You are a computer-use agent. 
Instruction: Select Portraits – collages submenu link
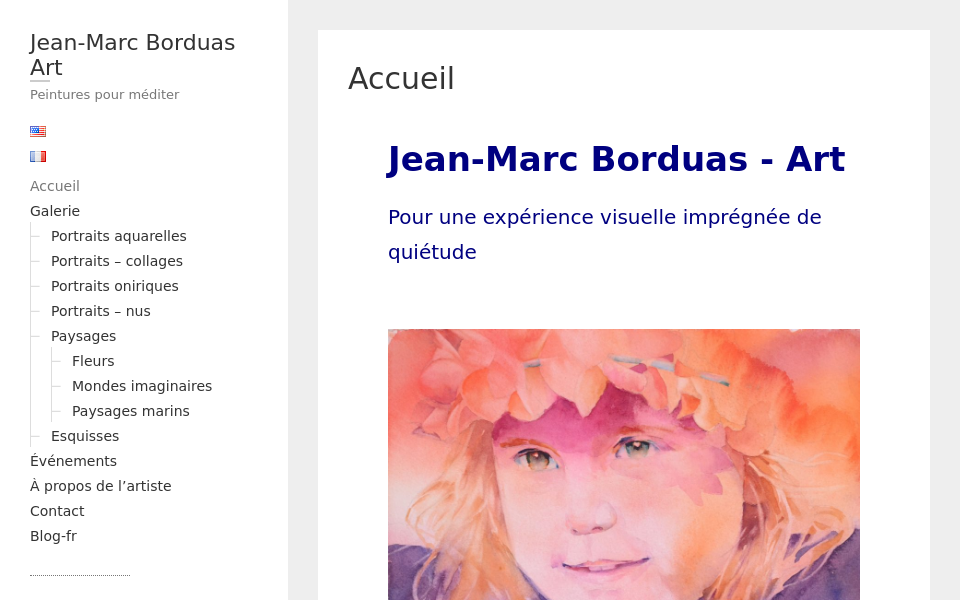click(116, 261)
